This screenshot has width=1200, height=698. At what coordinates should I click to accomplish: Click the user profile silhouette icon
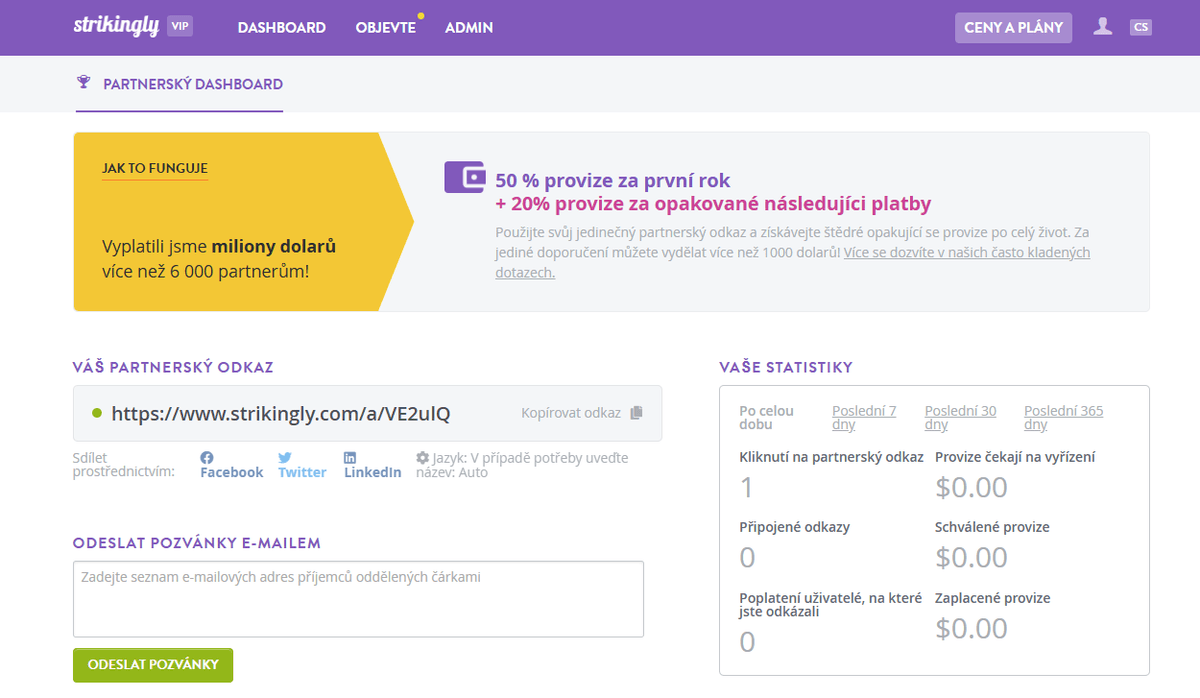pos(1102,27)
